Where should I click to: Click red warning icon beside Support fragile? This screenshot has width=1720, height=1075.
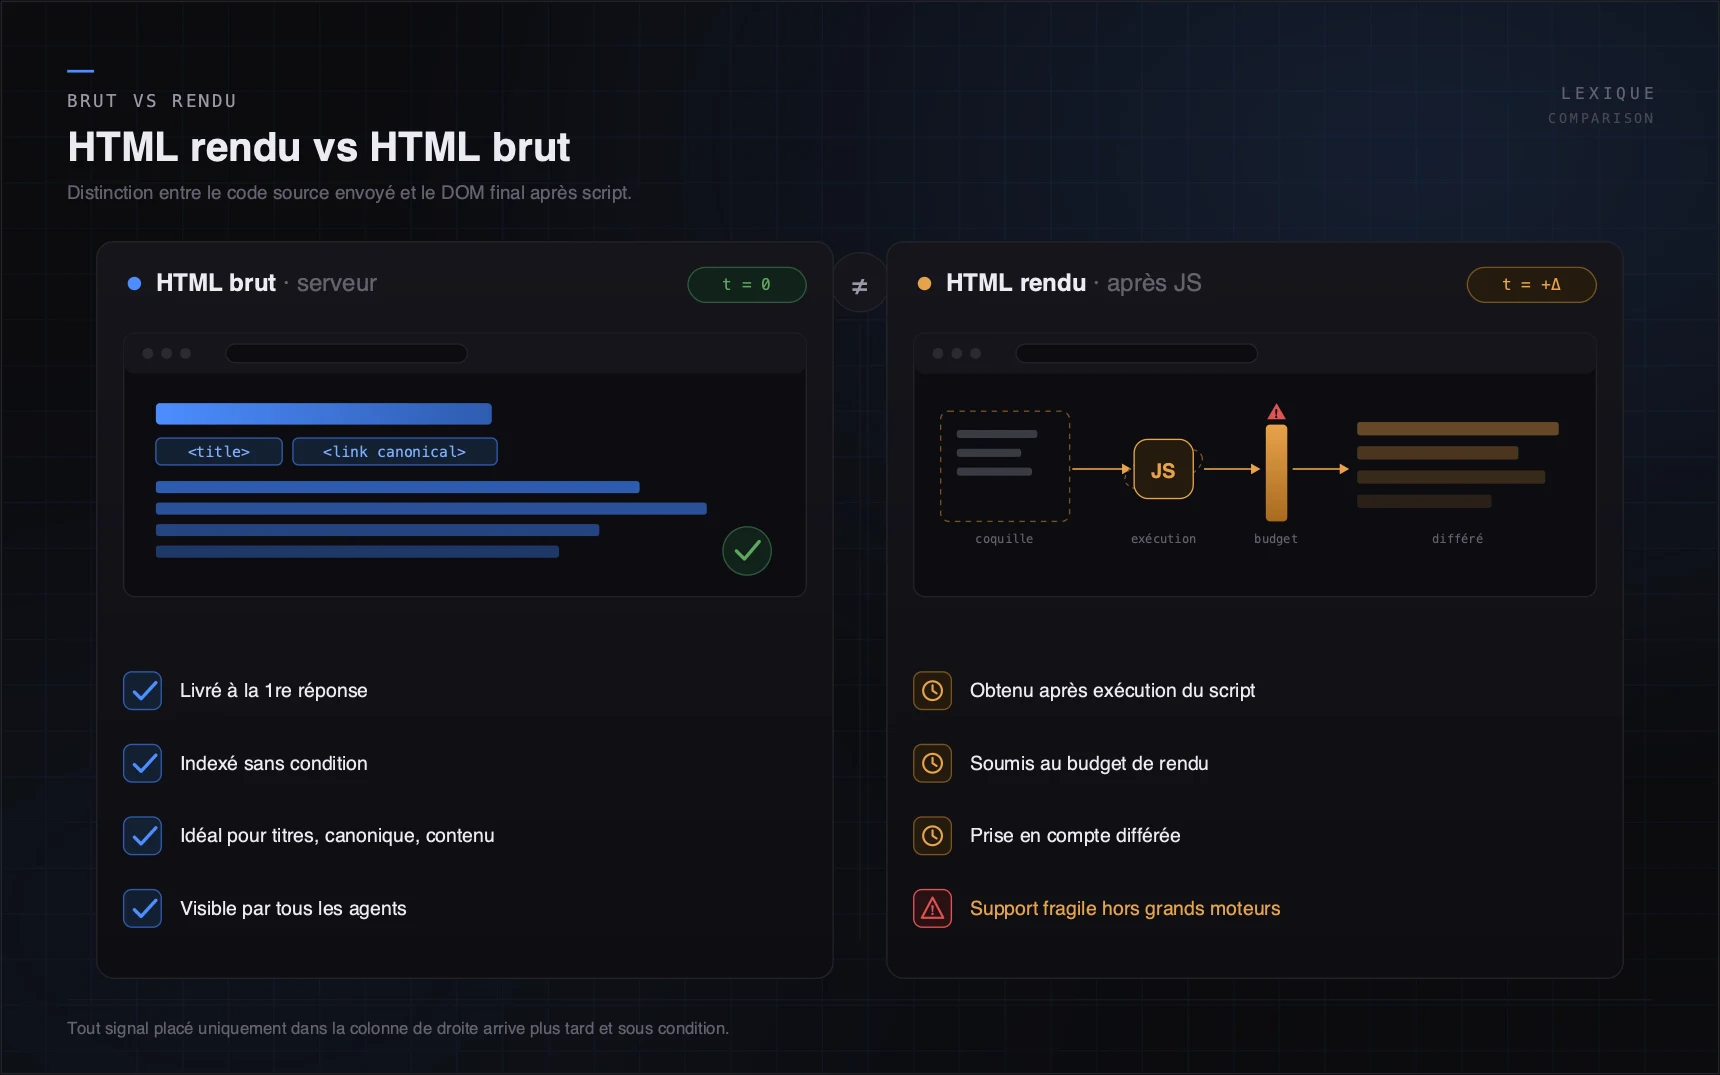[932, 908]
